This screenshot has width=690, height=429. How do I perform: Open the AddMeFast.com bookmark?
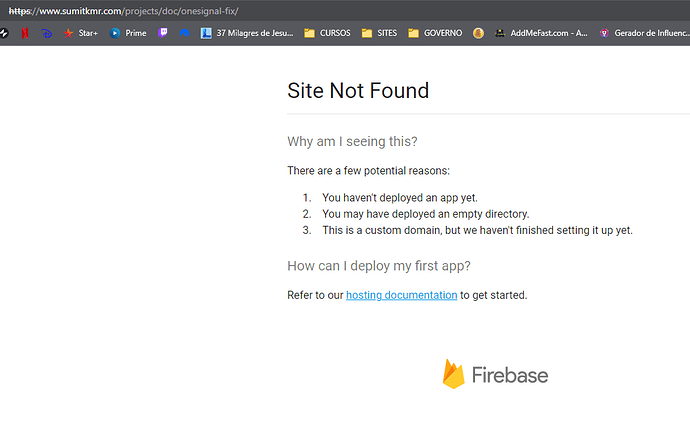click(541, 33)
